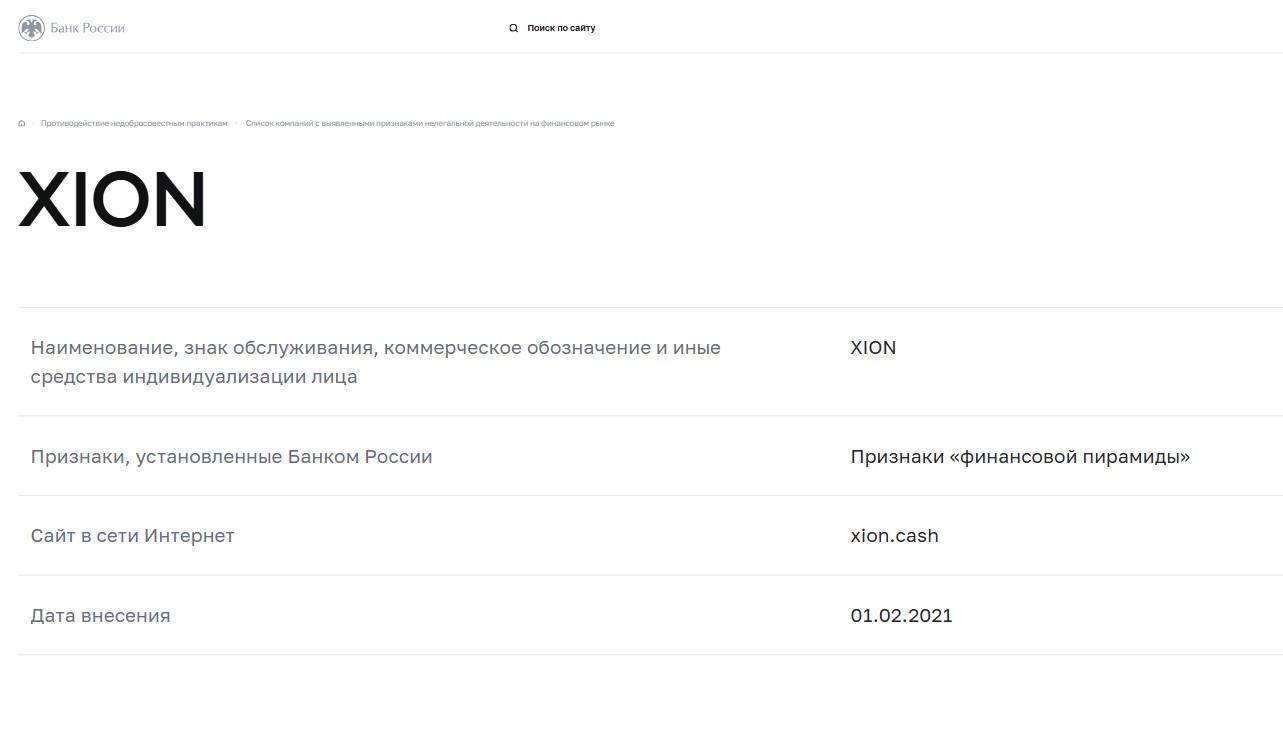This screenshot has width=1283, height=739.
Task: Click the «Сайт в сети Интернет» label
Action: click(132, 535)
